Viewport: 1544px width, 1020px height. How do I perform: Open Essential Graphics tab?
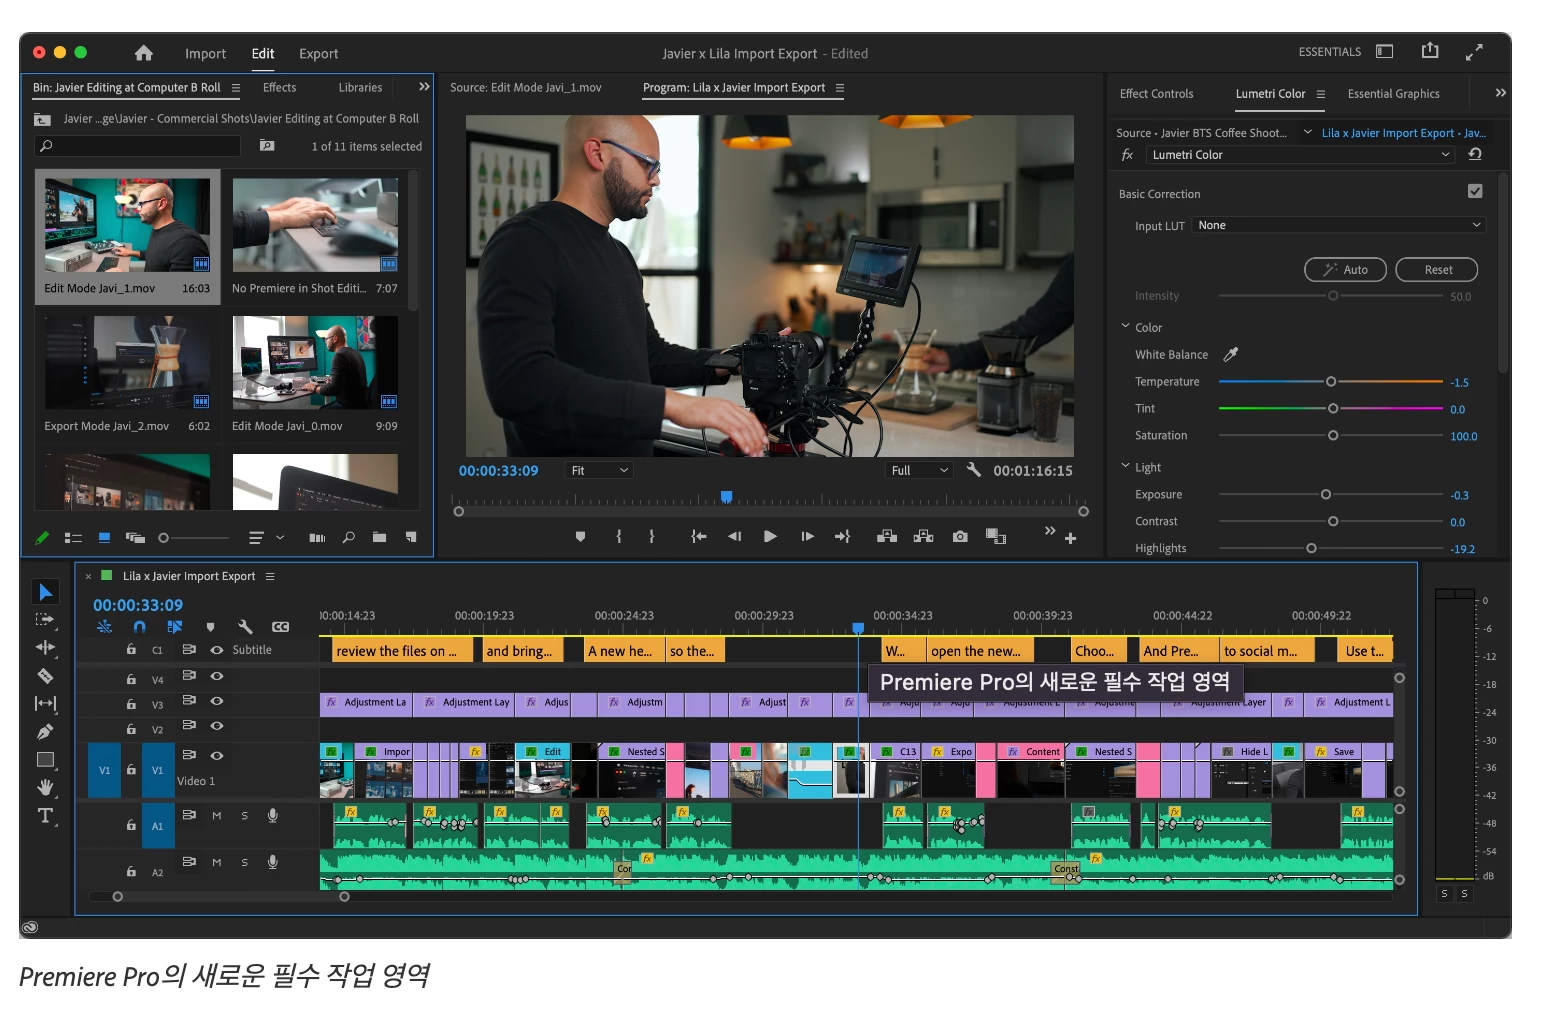pos(1393,94)
